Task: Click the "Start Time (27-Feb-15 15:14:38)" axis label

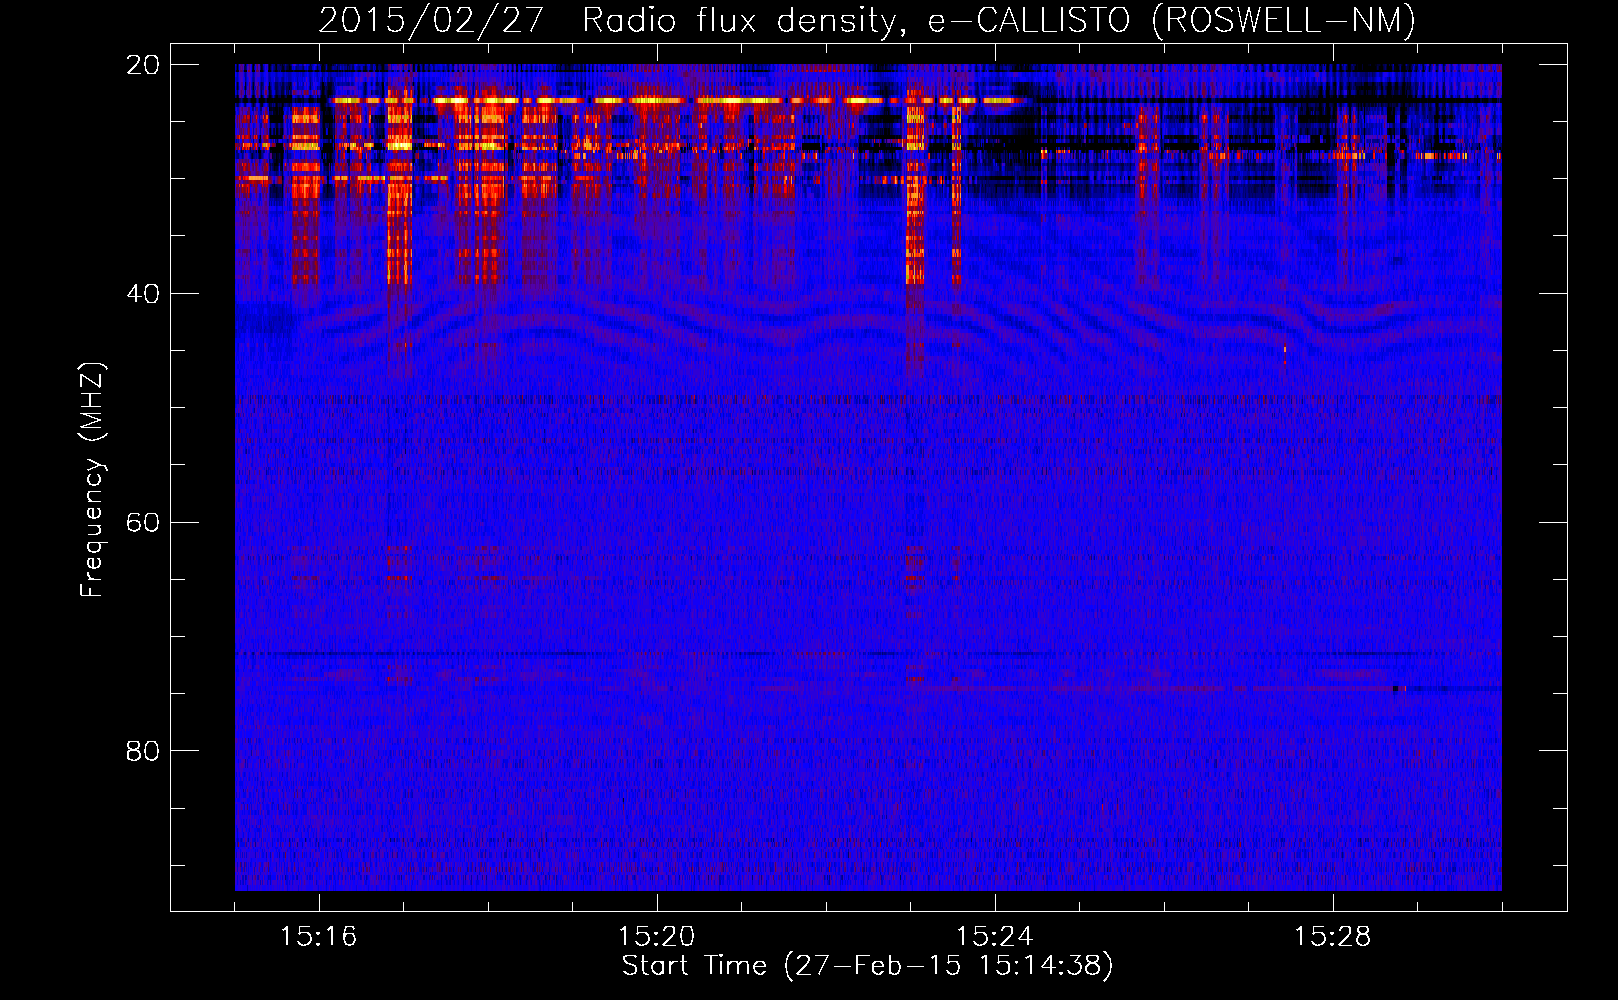Action: [867, 966]
